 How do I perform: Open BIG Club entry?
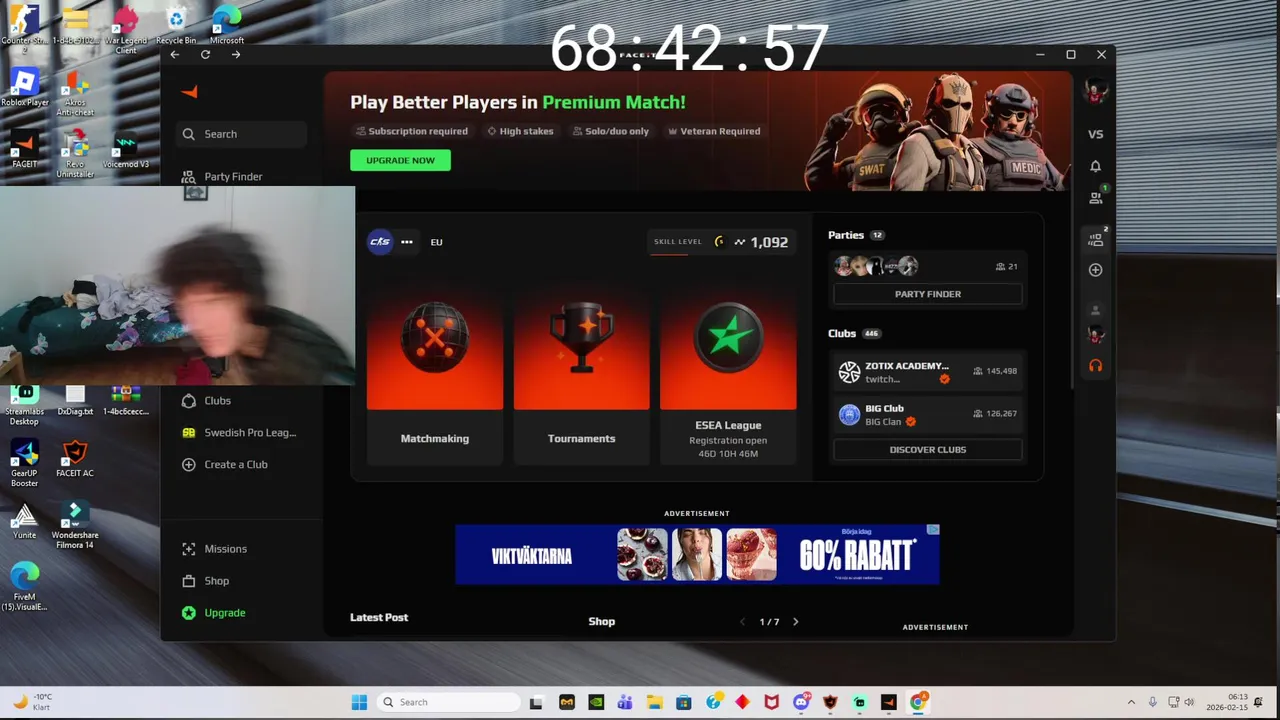928,415
